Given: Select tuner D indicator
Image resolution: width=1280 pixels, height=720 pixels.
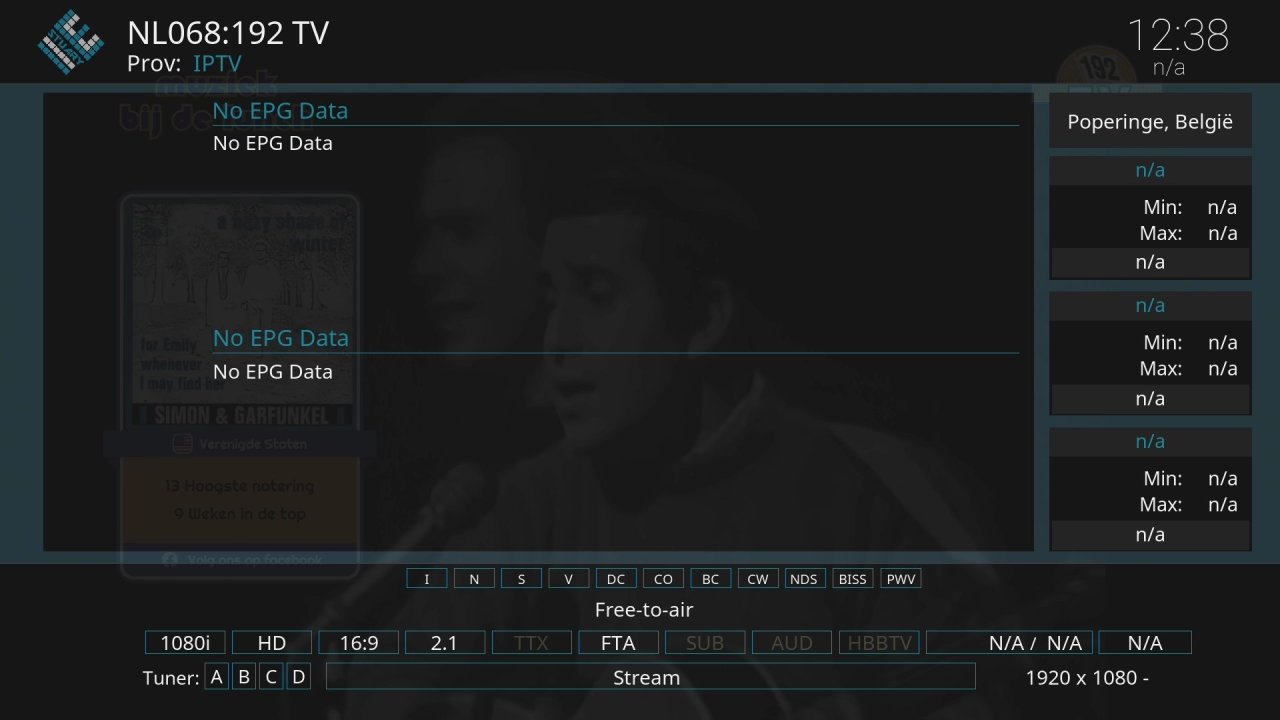Looking at the screenshot, I should coord(298,677).
